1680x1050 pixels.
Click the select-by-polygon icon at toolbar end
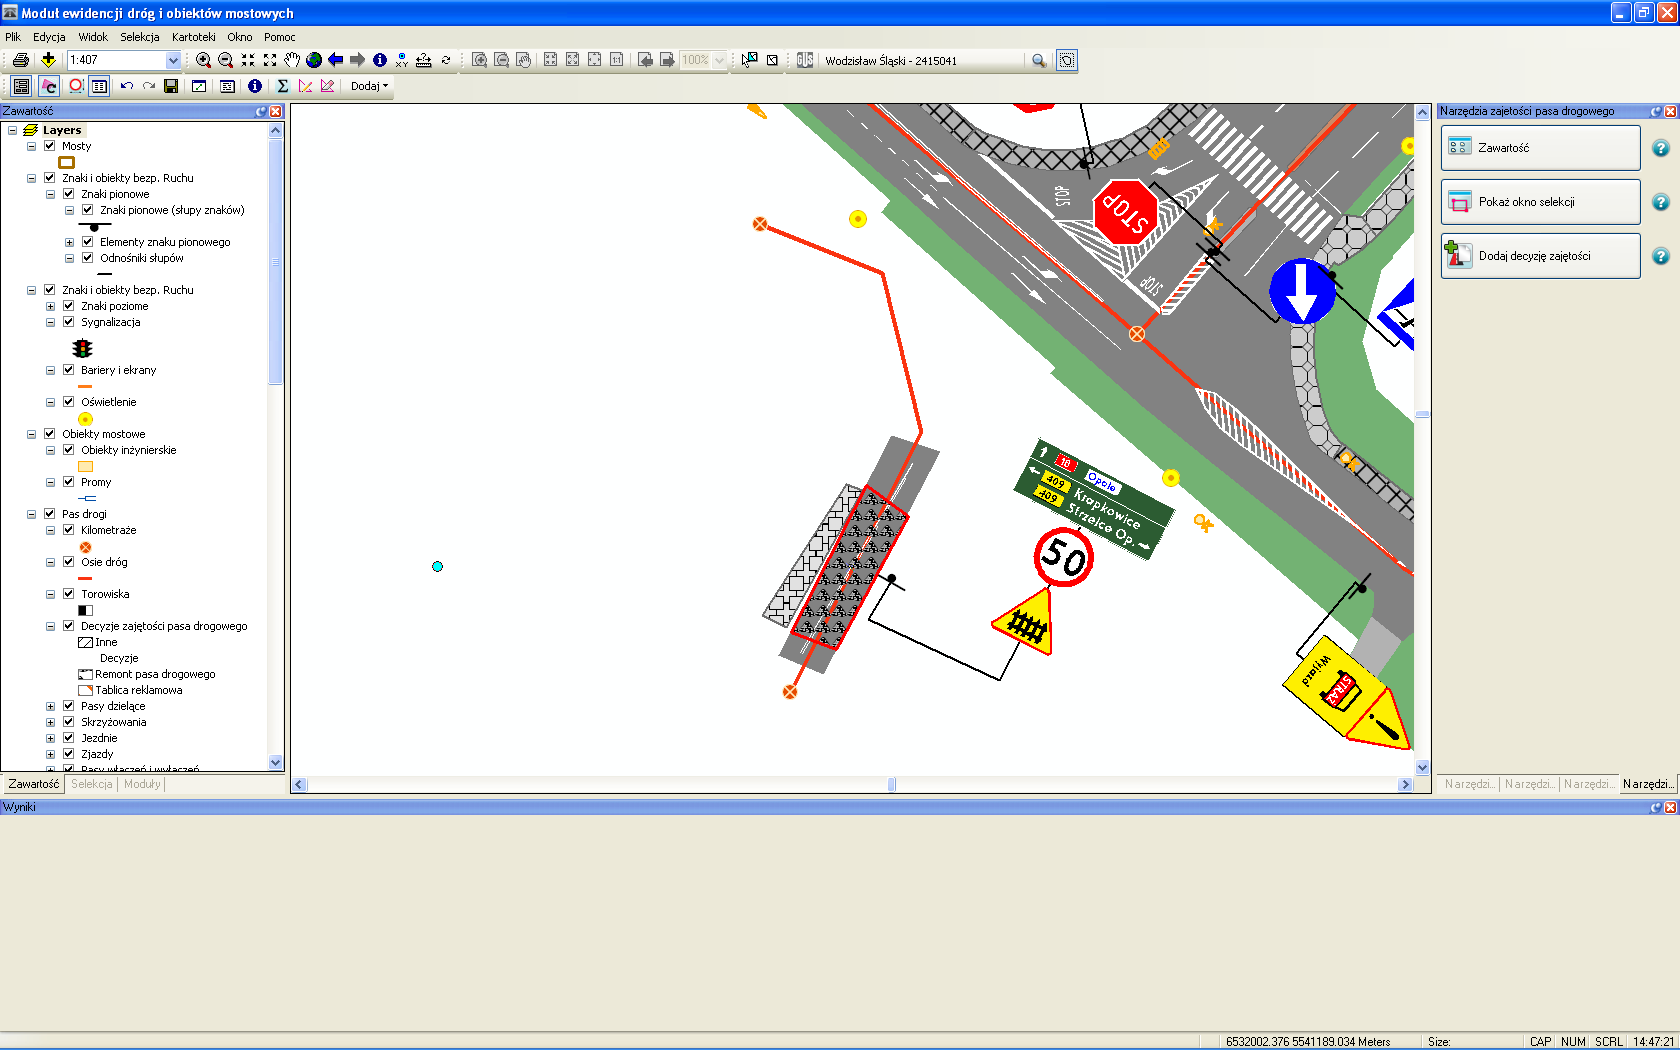point(1067,61)
